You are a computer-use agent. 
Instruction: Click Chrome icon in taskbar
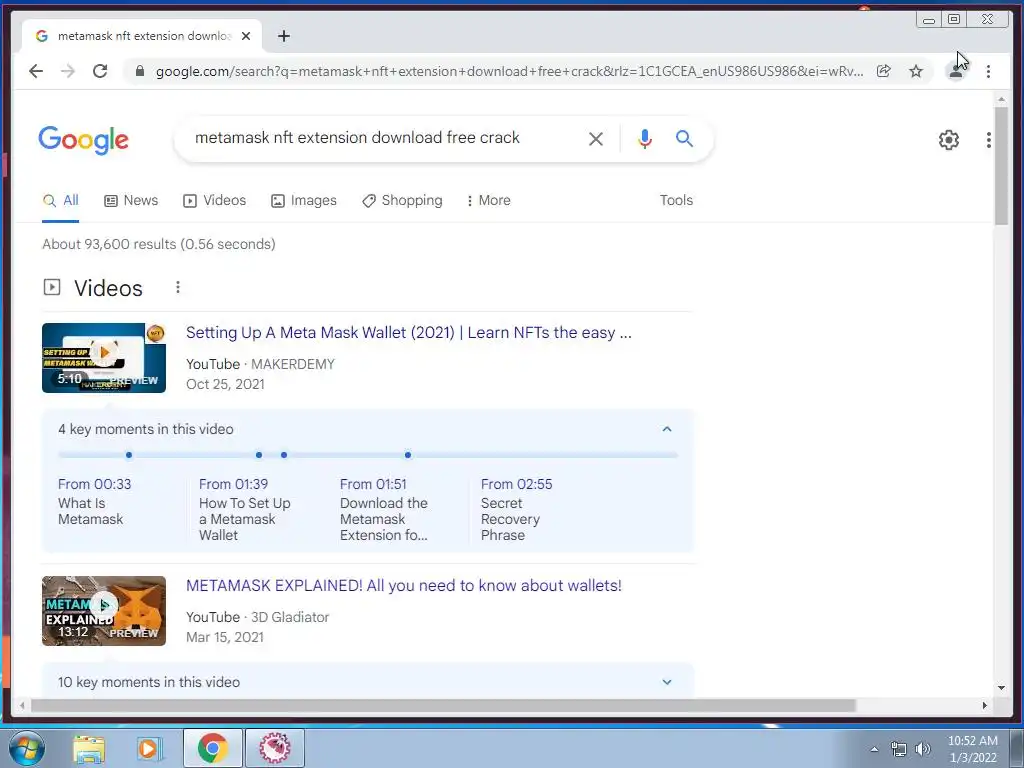pyautogui.click(x=212, y=748)
